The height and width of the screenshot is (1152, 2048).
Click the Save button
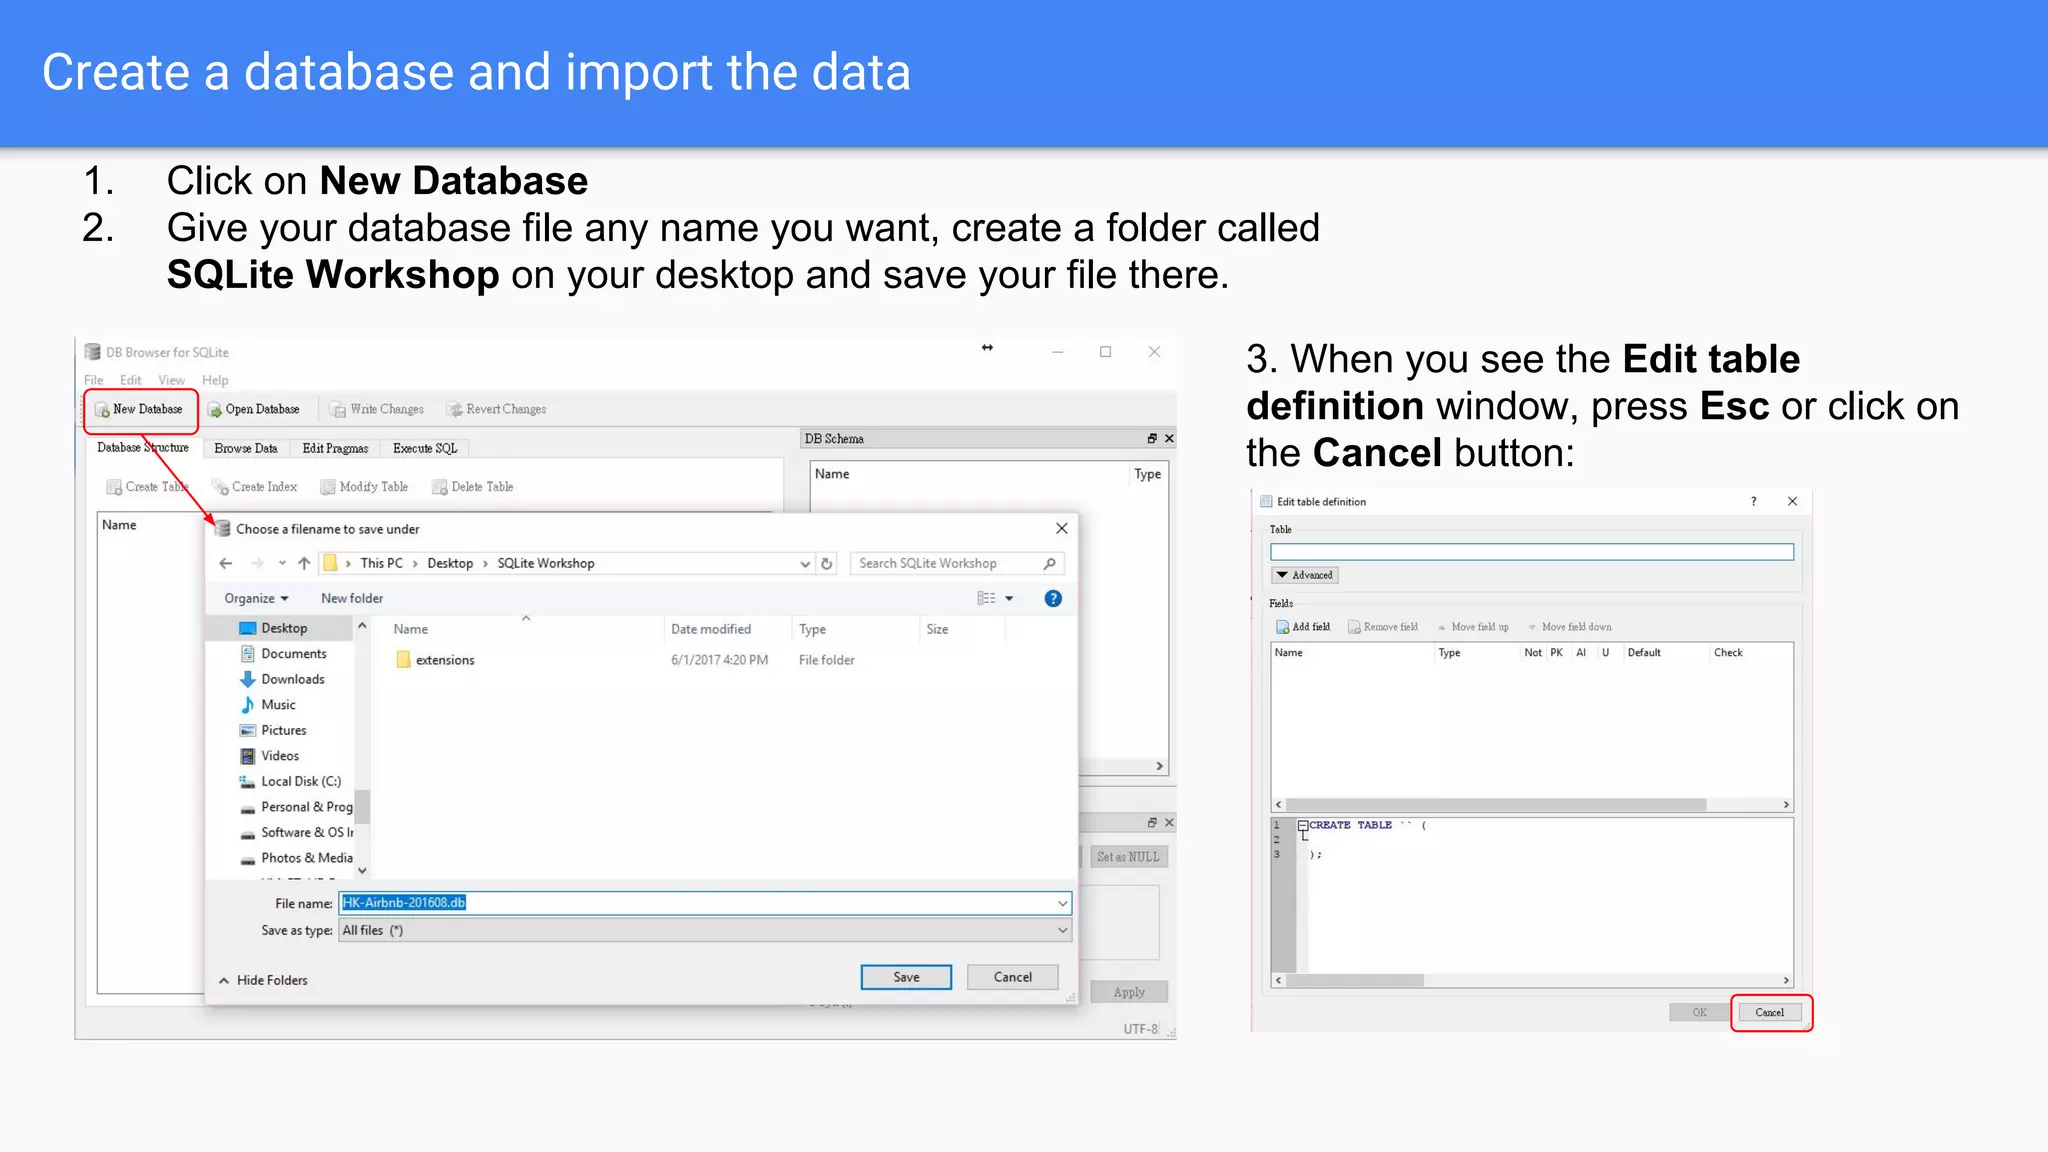coord(906,977)
